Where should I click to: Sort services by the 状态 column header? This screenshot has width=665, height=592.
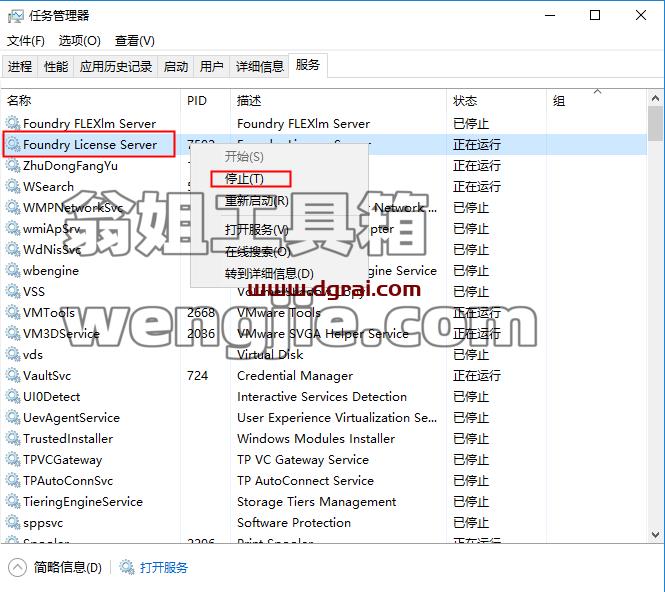click(x=465, y=101)
